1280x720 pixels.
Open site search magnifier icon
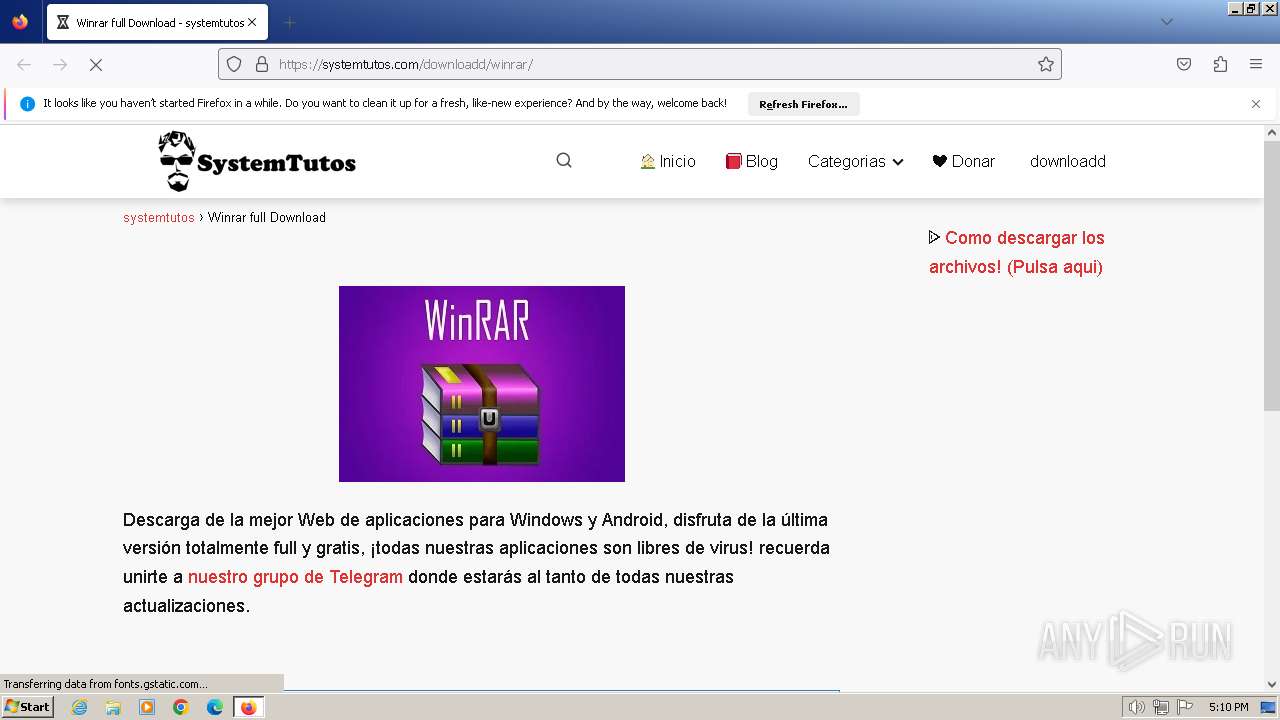(x=564, y=161)
